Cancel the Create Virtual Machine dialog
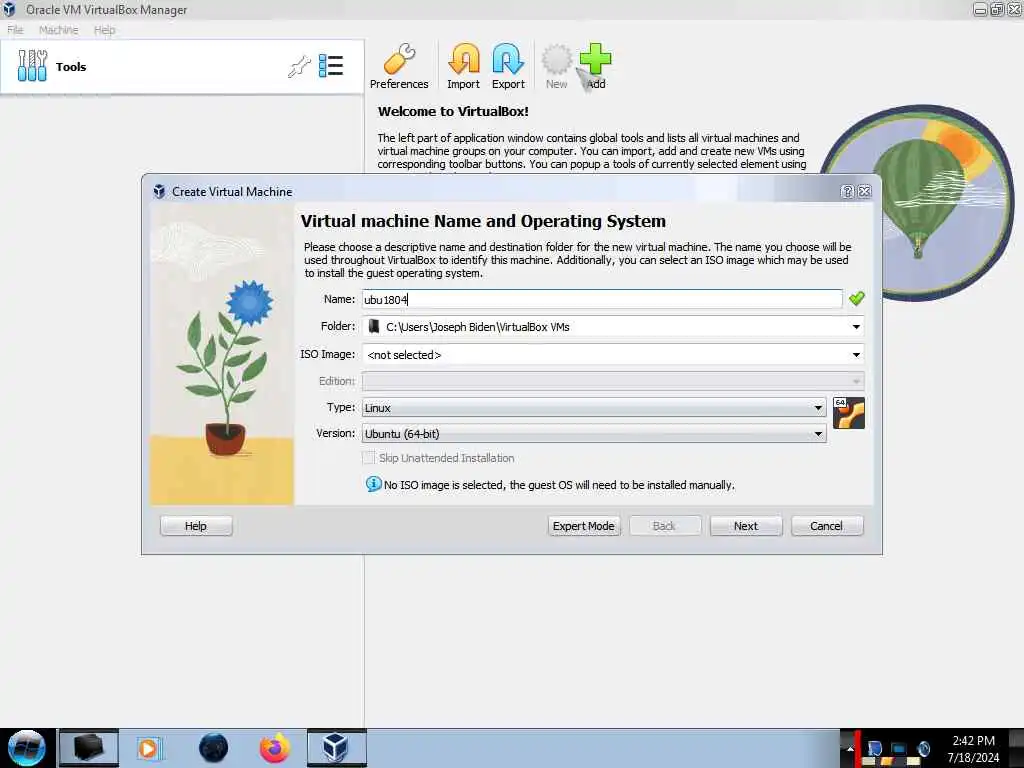The image size is (1024, 768). click(827, 526)
